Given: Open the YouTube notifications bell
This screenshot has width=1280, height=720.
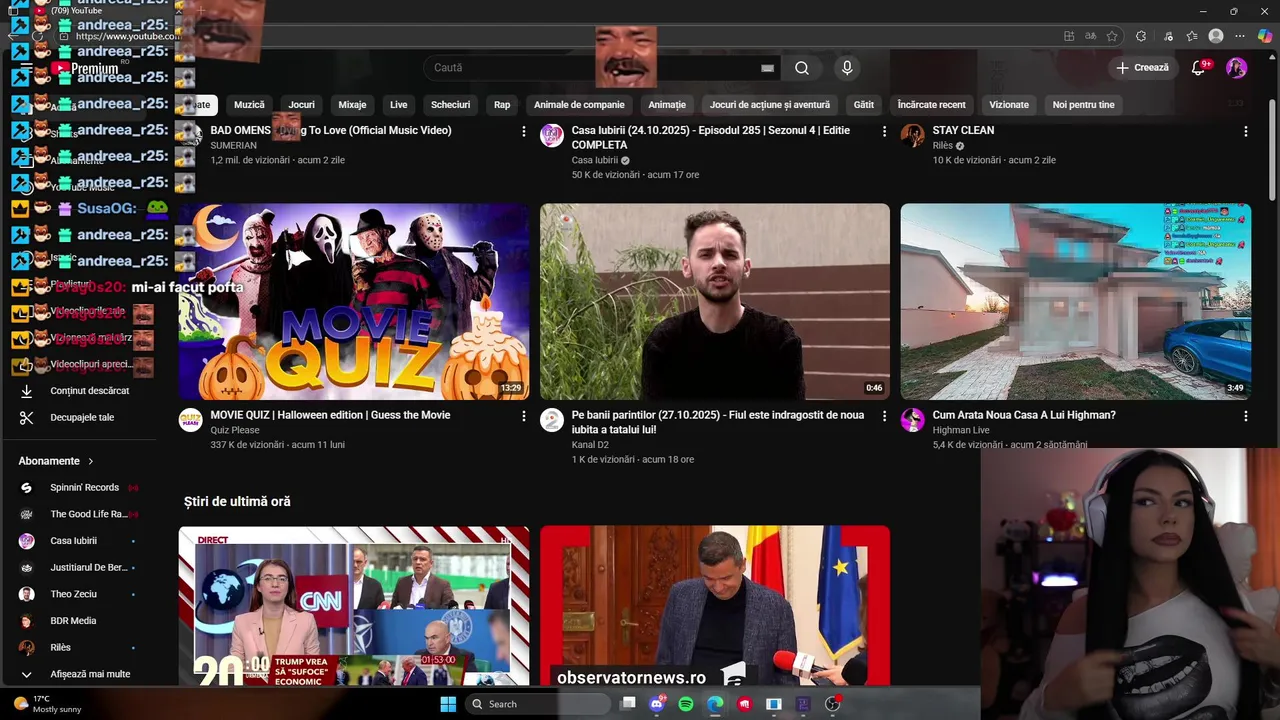Looking at the screenshot, I should pyautogui.click(x=1198, y=68).
